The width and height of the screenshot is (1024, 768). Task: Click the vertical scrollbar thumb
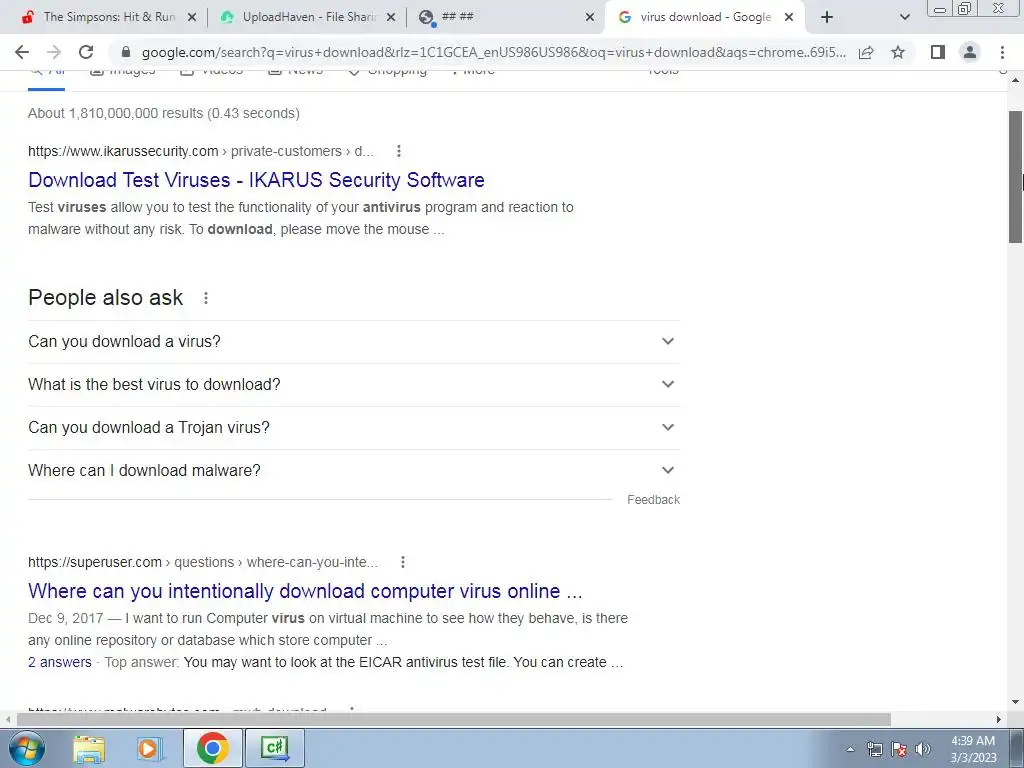coord(1016,176)
